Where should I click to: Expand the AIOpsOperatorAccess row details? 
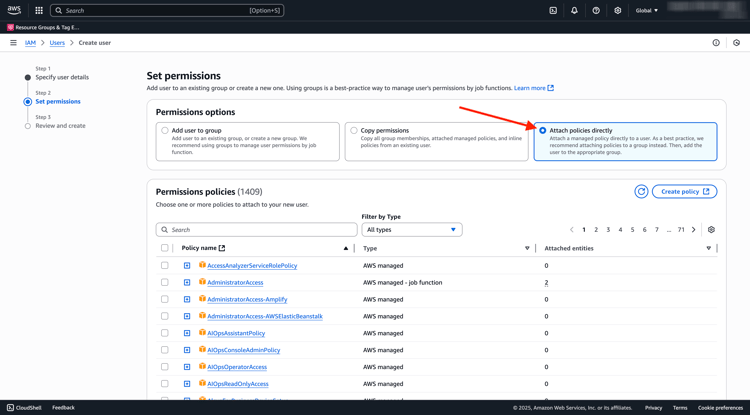[x=187, y=367]
